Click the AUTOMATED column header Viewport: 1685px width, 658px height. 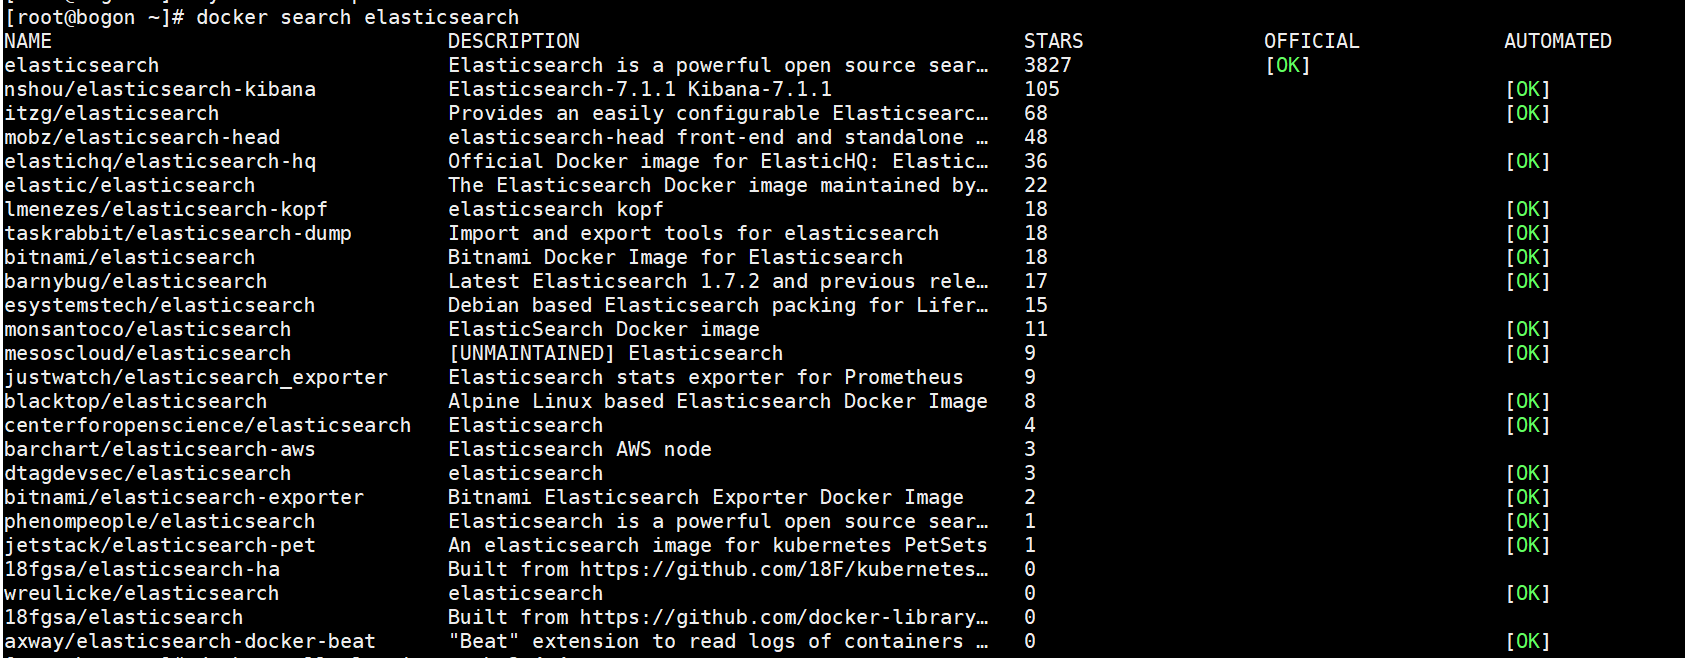pos(1558,41)
